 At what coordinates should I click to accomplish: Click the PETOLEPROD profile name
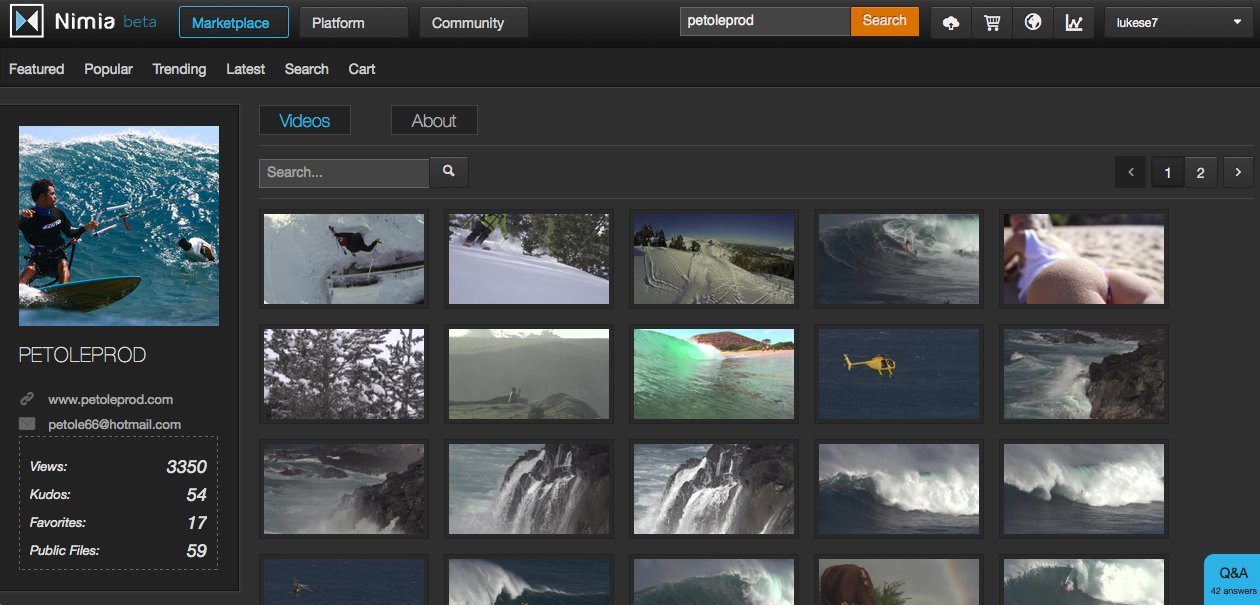click(83, 355)
